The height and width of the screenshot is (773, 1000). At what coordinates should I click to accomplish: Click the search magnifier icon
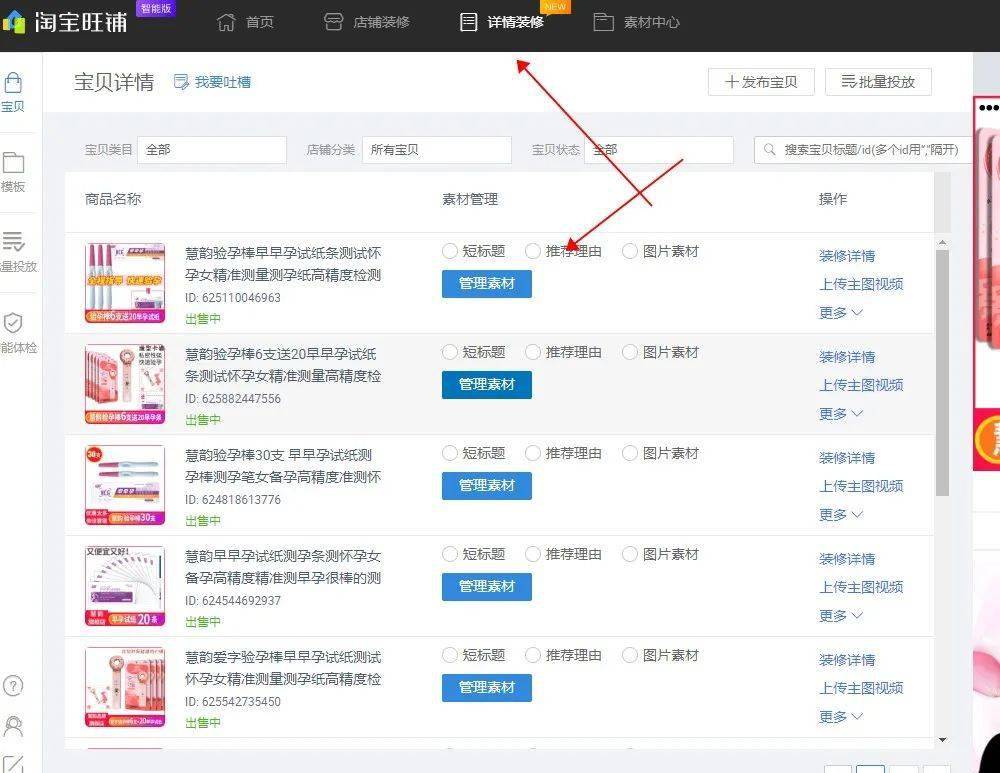(770, 149)
